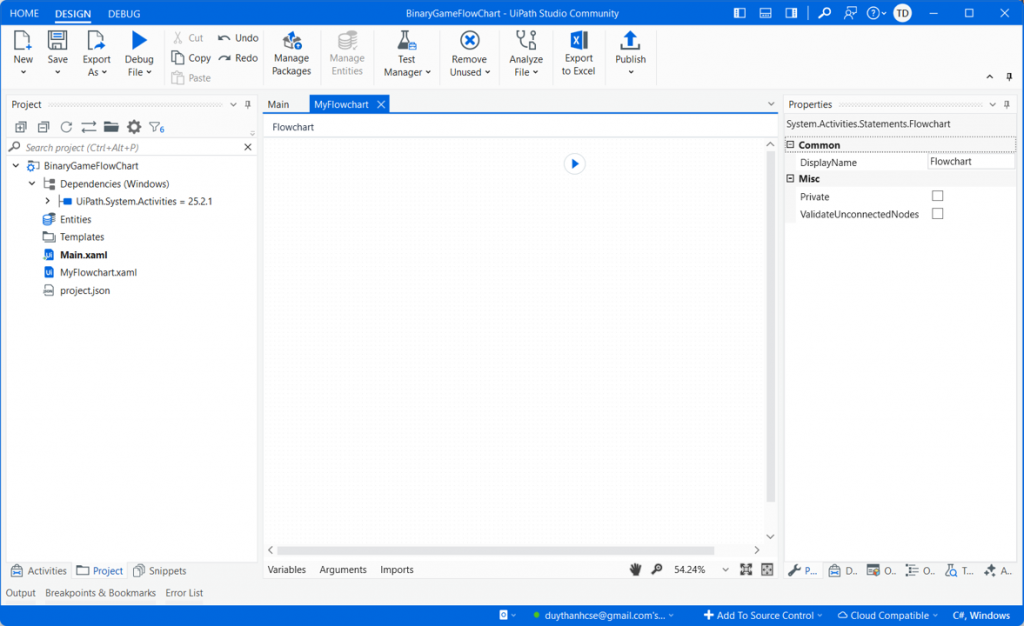Click the horizontal scrollbar of designer
The width and height of the screenshot is (1024, 626).
tap(495, 550)
